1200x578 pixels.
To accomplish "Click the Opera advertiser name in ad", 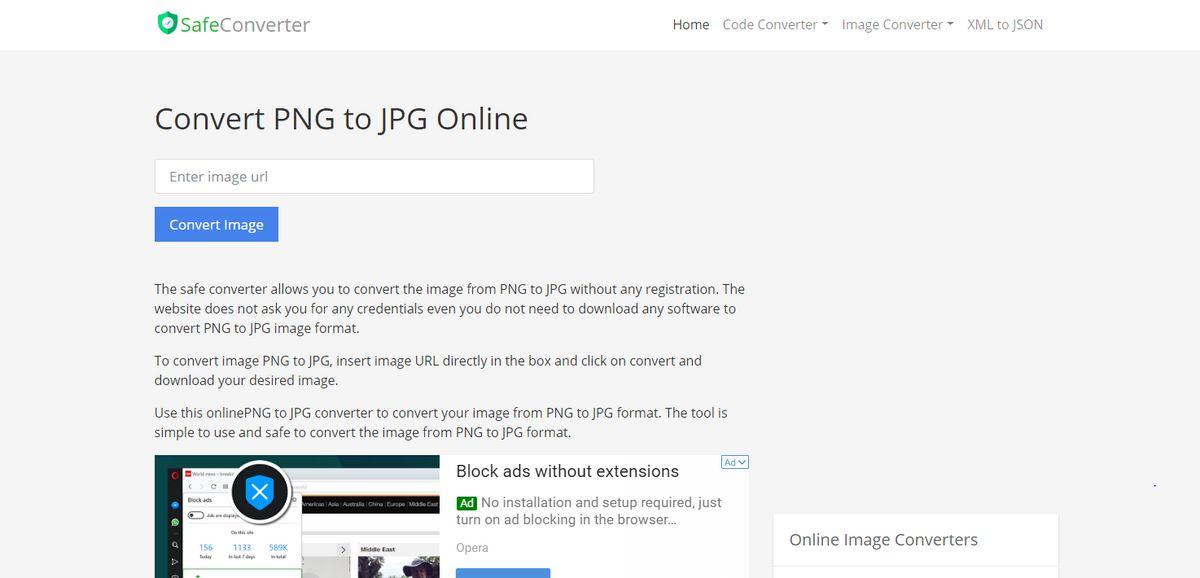I will pos(472,547).
